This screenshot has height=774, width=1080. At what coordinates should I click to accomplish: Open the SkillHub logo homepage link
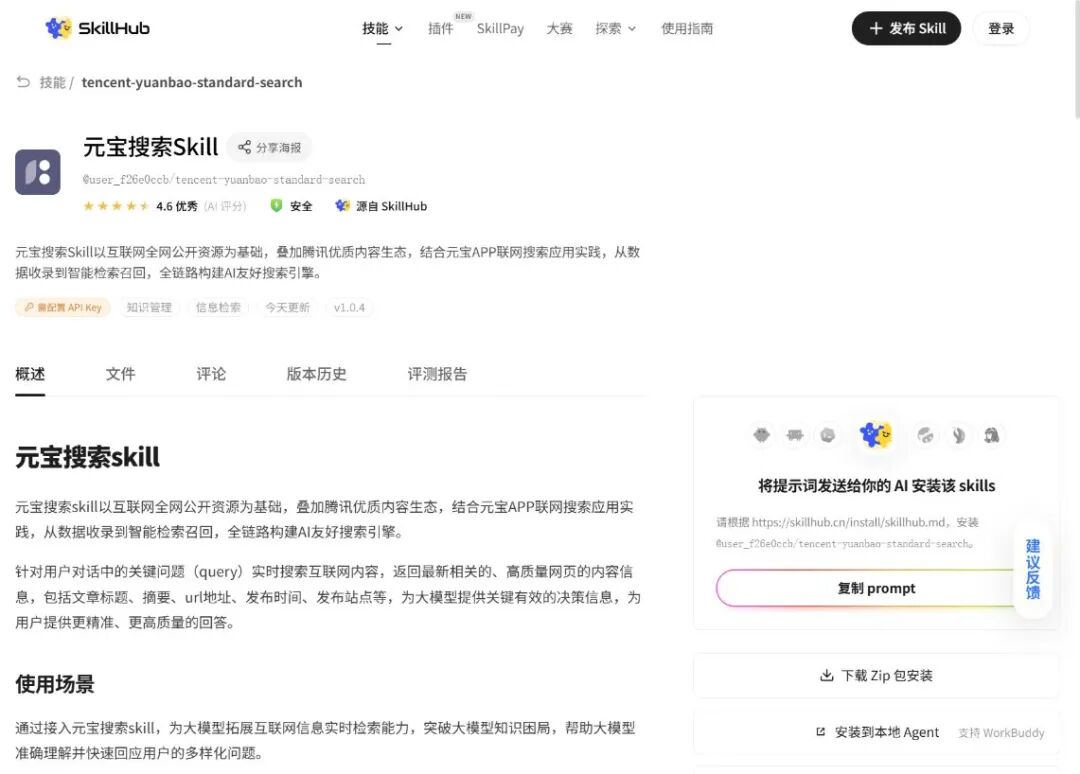click(97, 28)
